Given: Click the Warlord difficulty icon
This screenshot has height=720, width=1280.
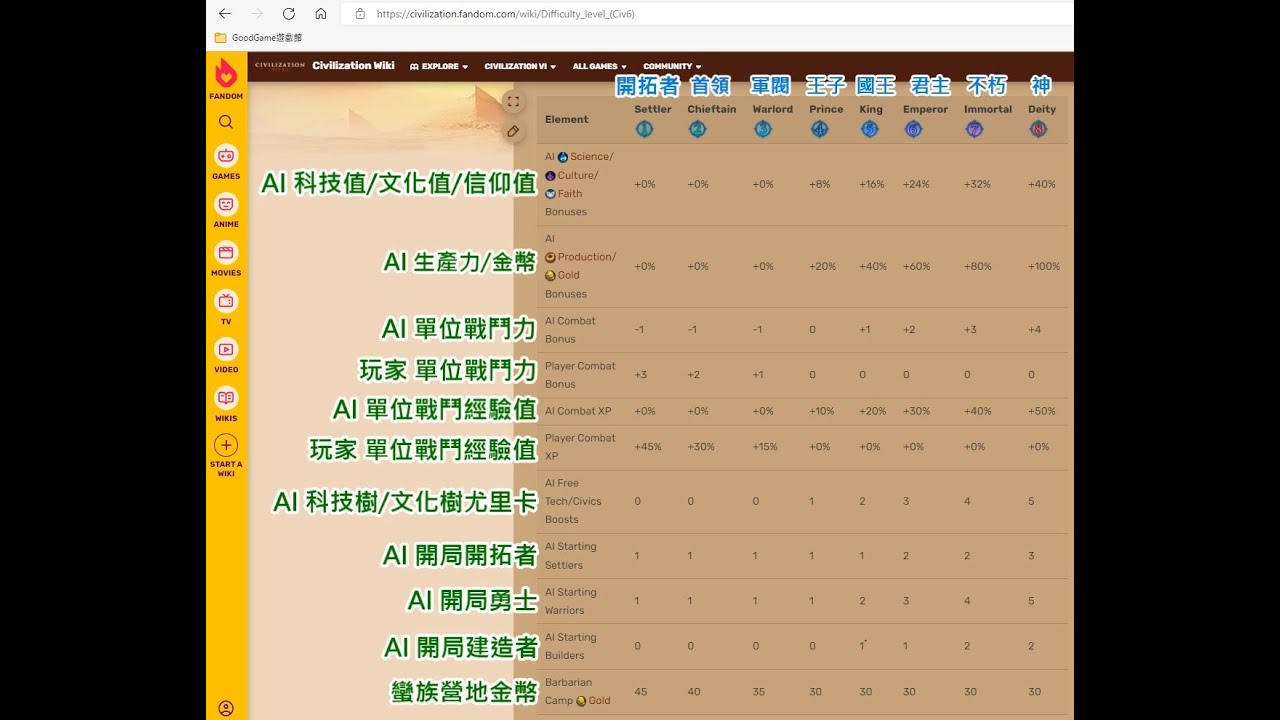Looking at the screenshot, I should [x=763, y=129].
